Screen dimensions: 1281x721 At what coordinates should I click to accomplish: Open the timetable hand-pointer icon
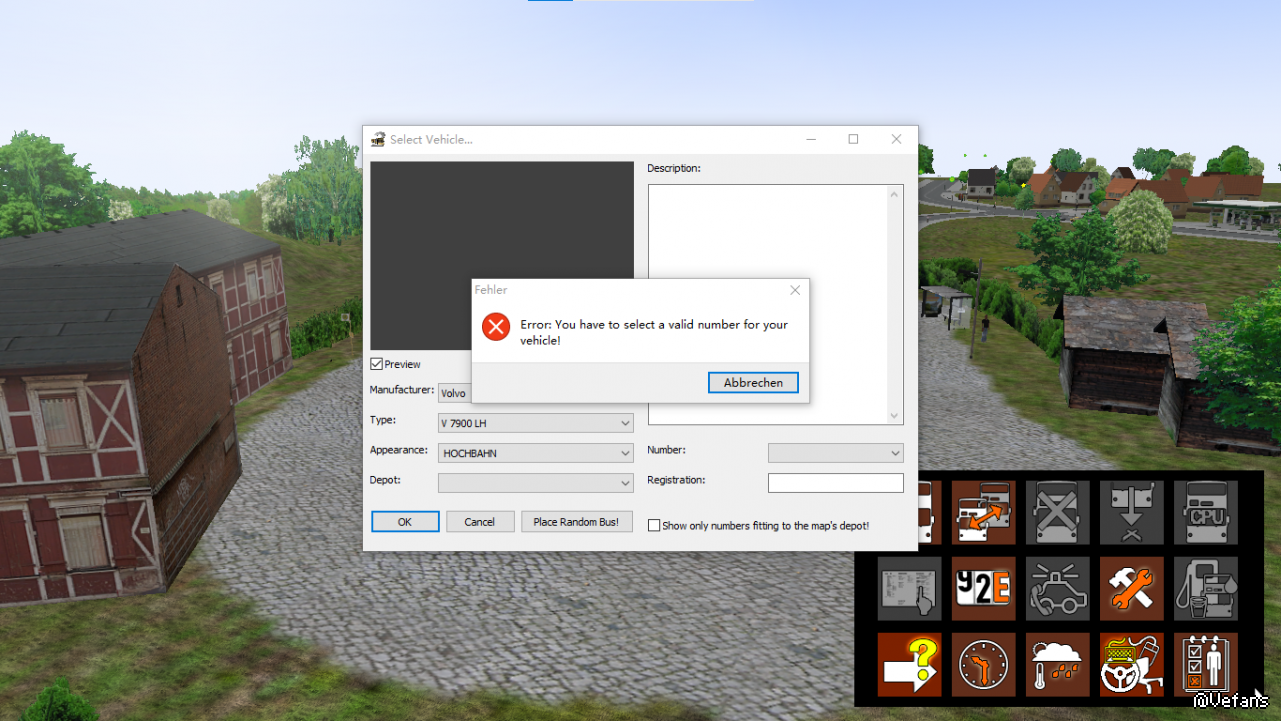click(x=909, y=588)
